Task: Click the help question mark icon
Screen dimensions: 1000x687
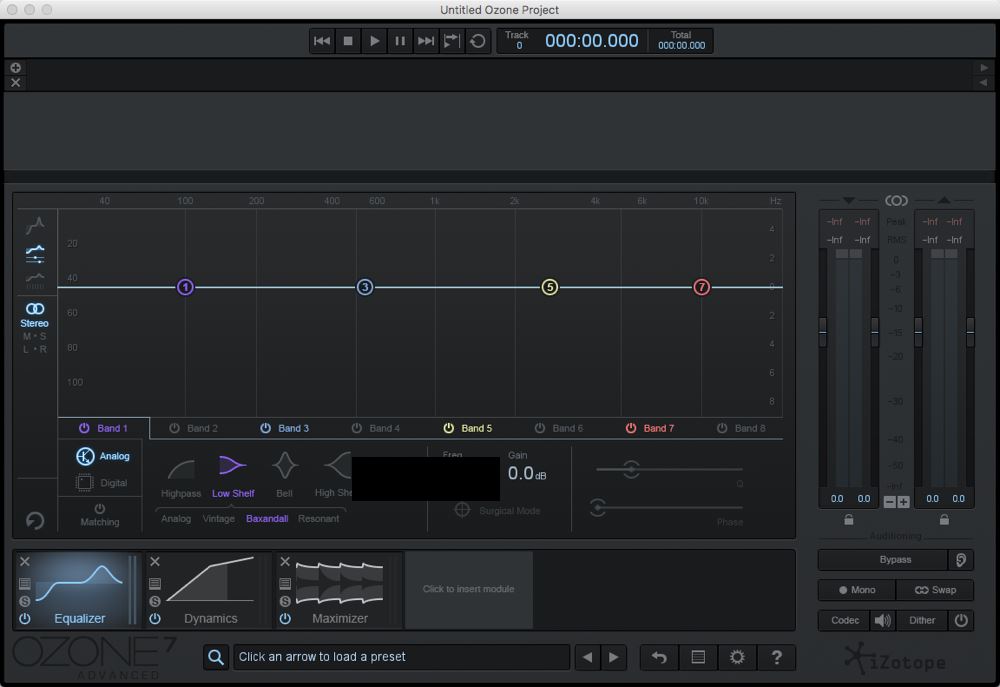Action: coord(777,657)
